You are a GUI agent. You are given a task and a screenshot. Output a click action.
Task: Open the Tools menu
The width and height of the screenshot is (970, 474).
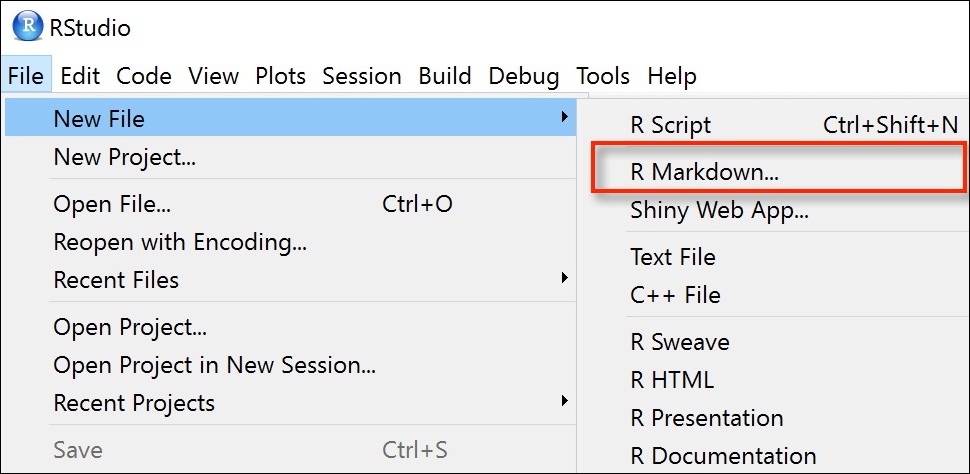603,76
